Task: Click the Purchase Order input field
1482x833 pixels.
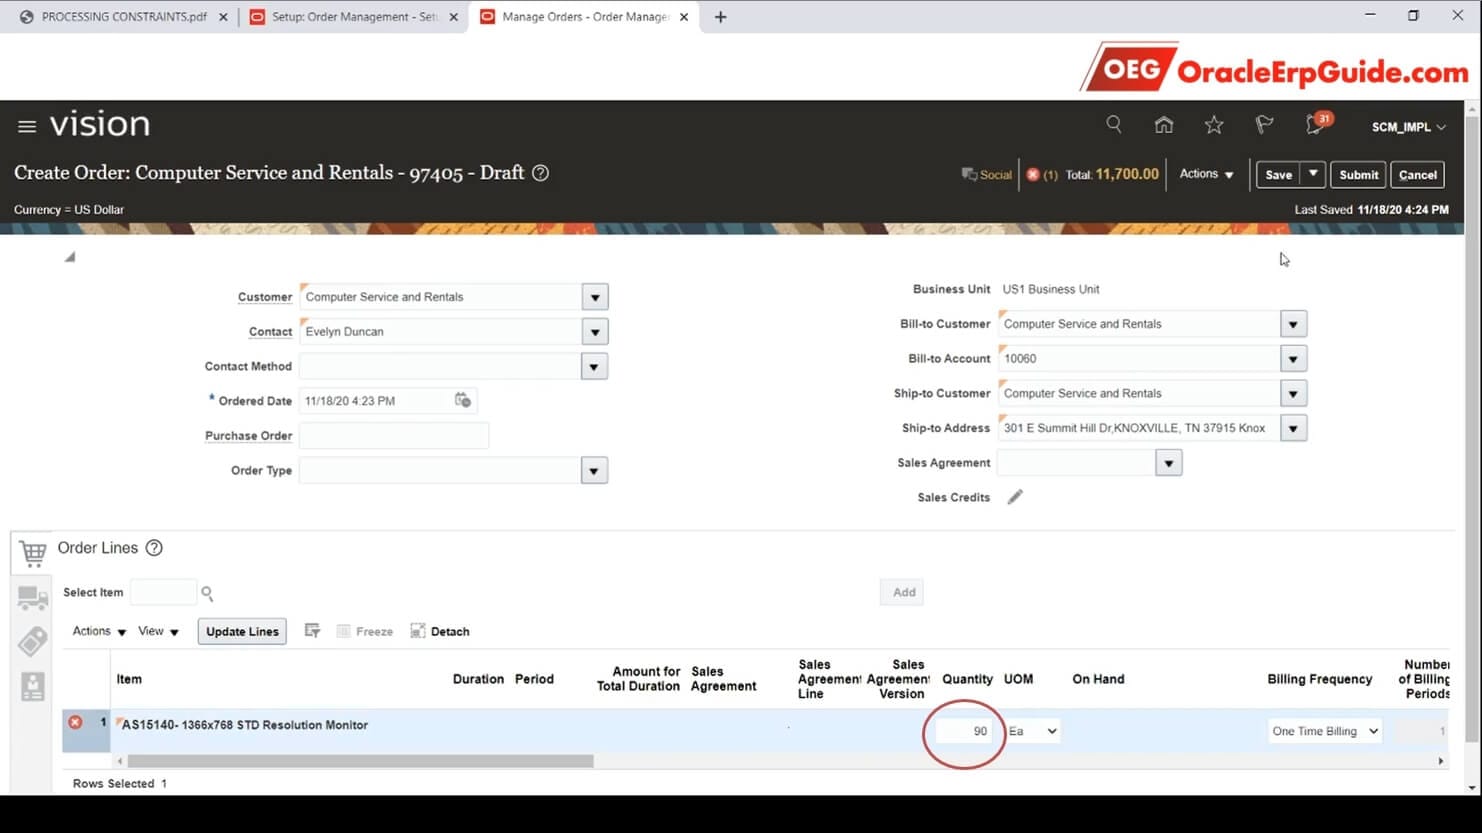Action: pos(394,436)
